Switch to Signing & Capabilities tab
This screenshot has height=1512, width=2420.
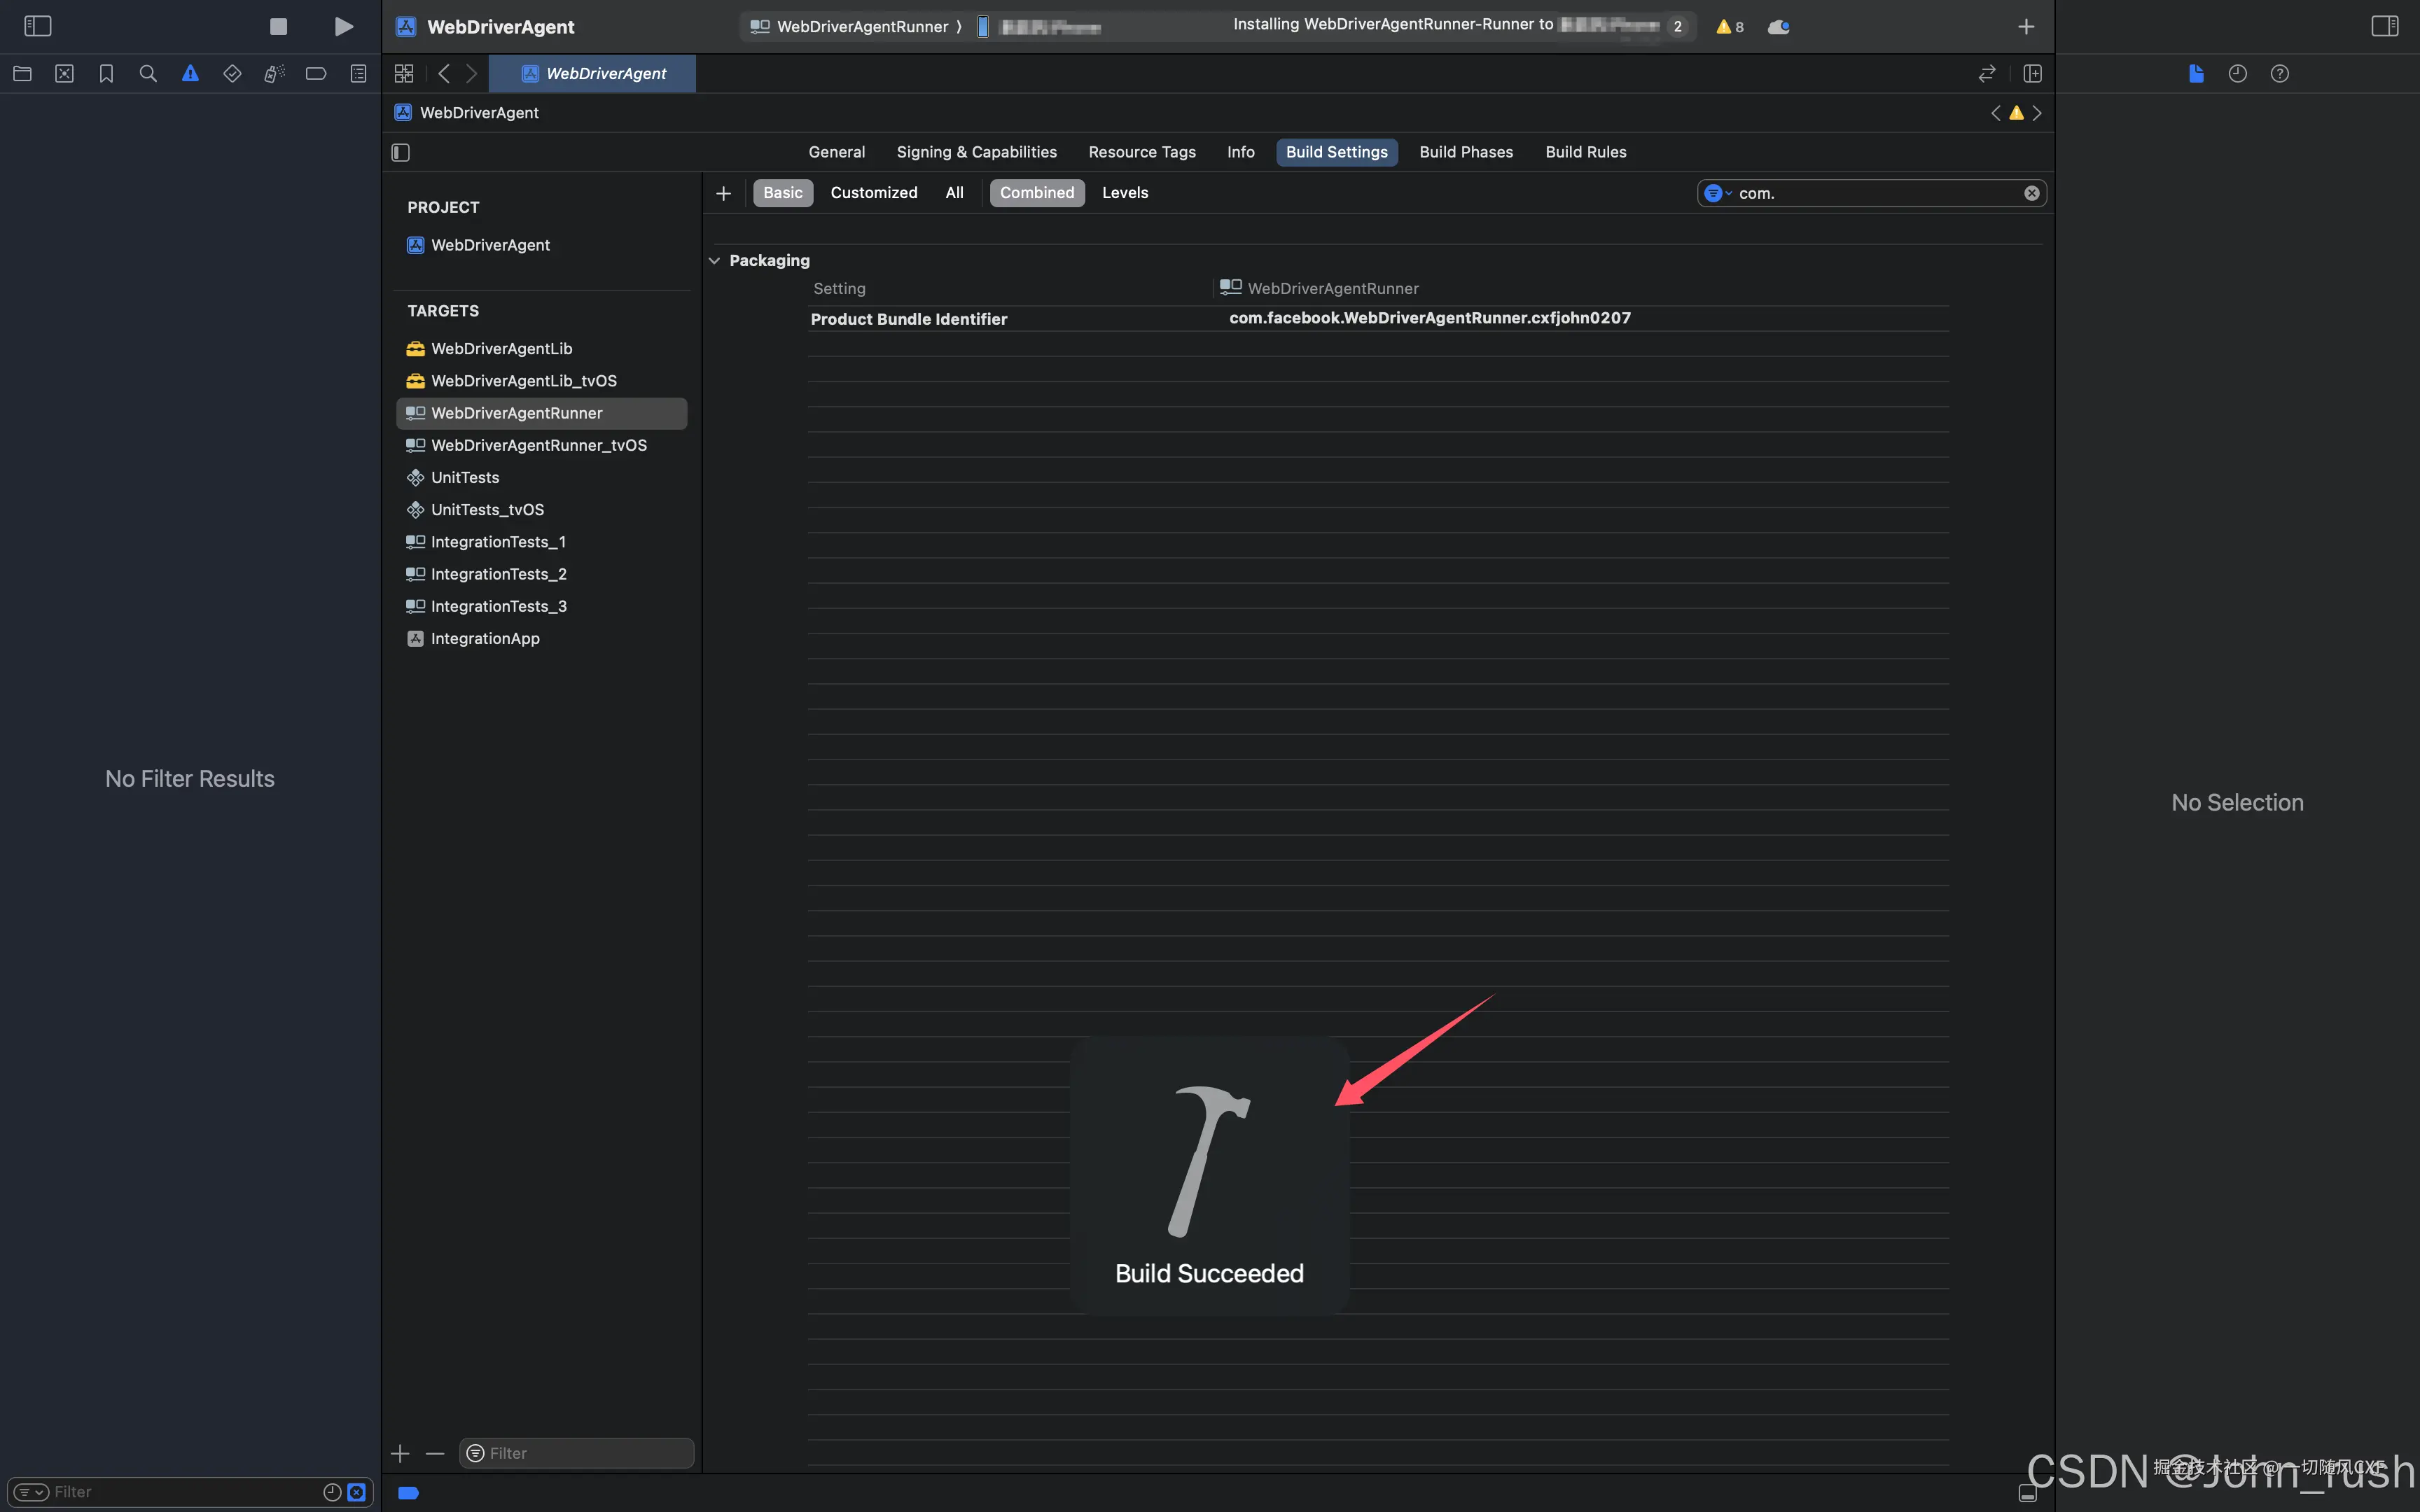click(x=976, y=153)
